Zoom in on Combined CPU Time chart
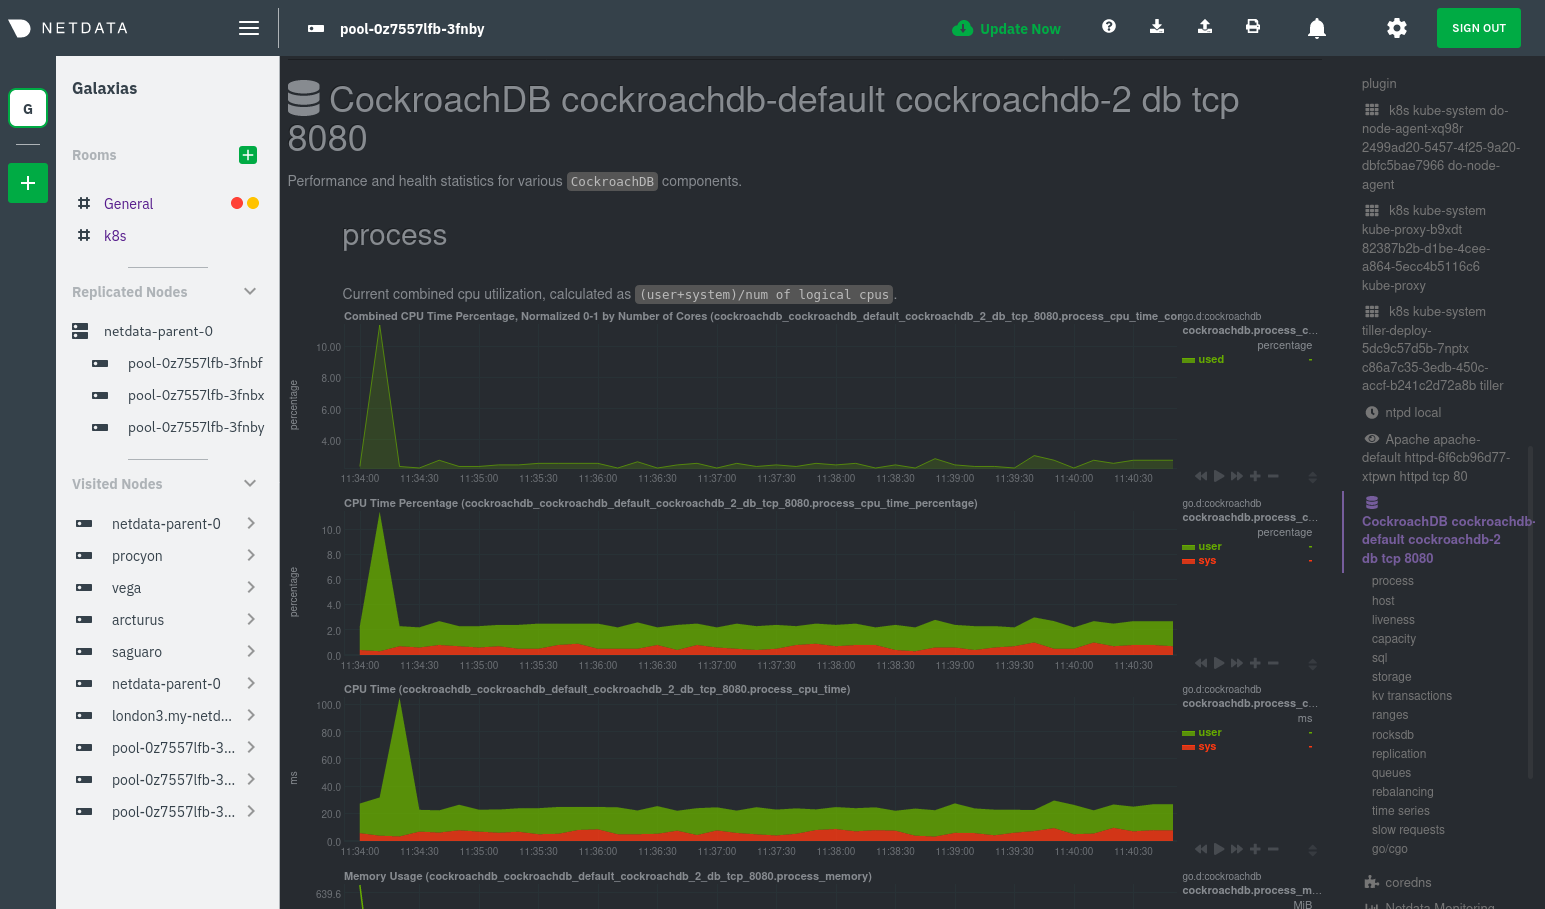 coord(1255,476)
